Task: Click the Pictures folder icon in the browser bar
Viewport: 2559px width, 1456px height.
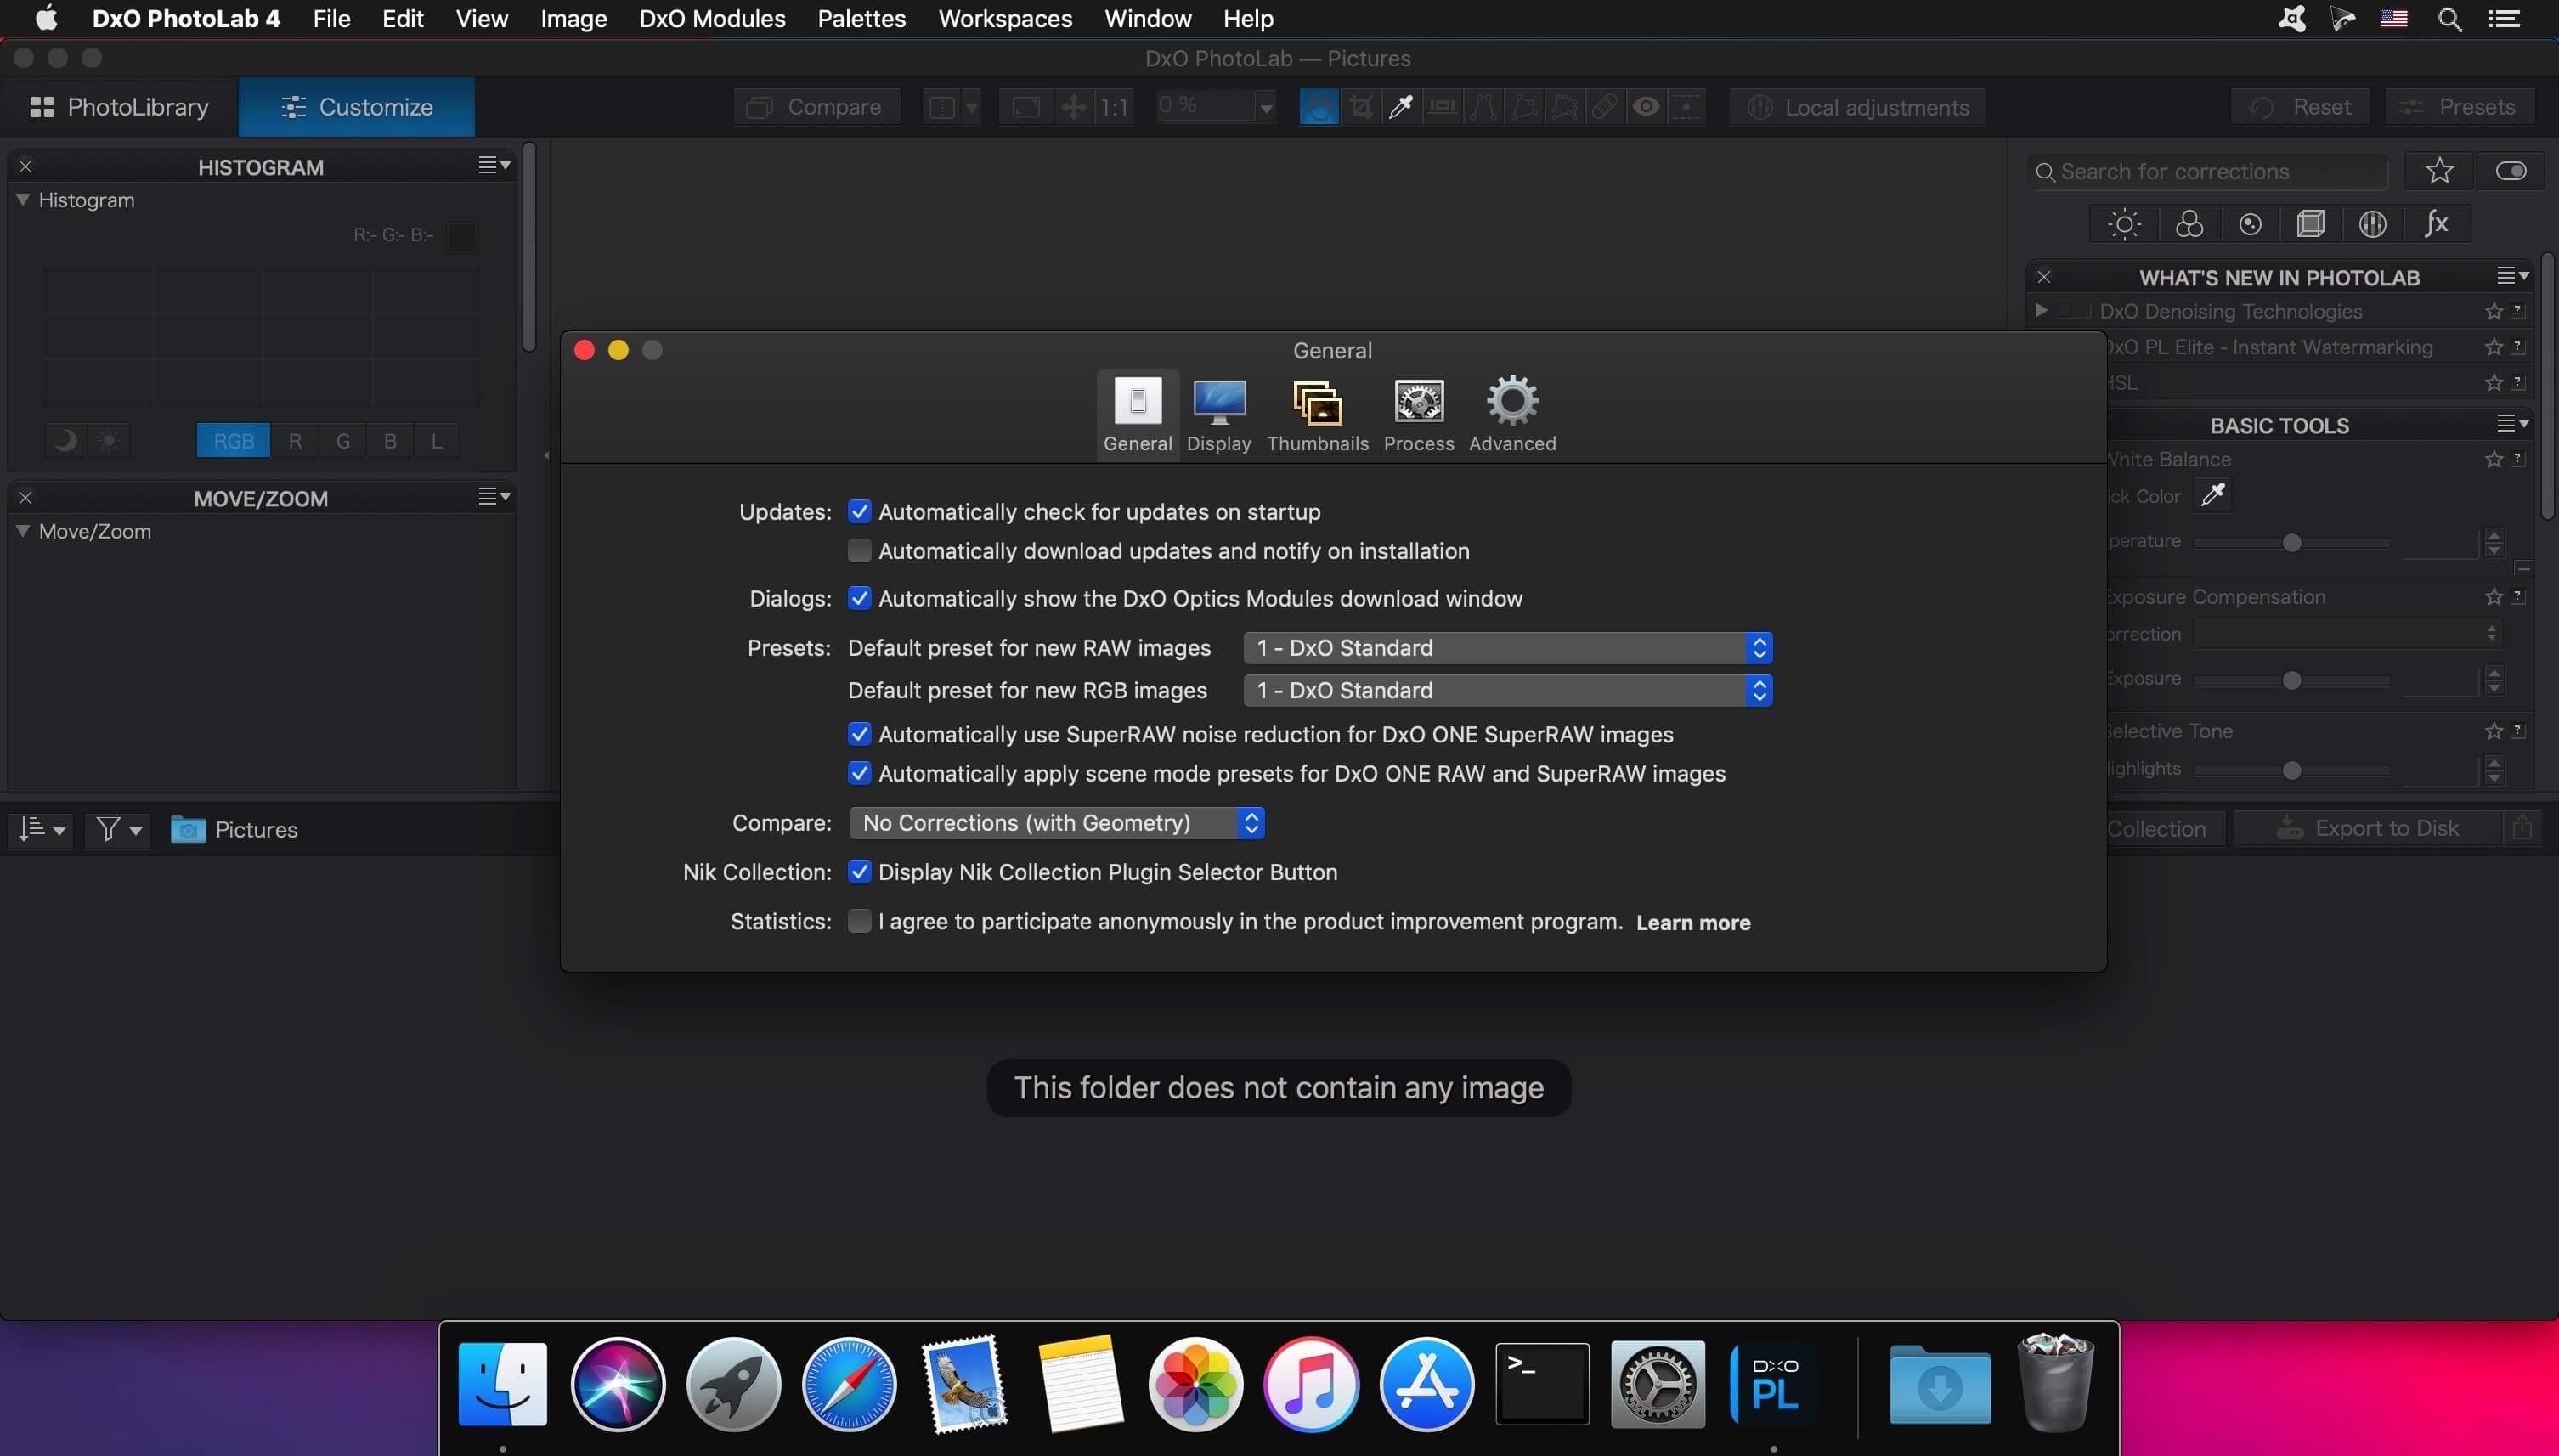Action: [x=188, y=829]
